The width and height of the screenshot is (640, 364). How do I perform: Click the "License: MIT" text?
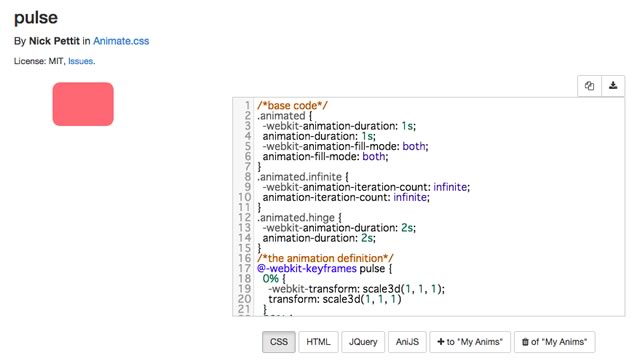[39, 61]
